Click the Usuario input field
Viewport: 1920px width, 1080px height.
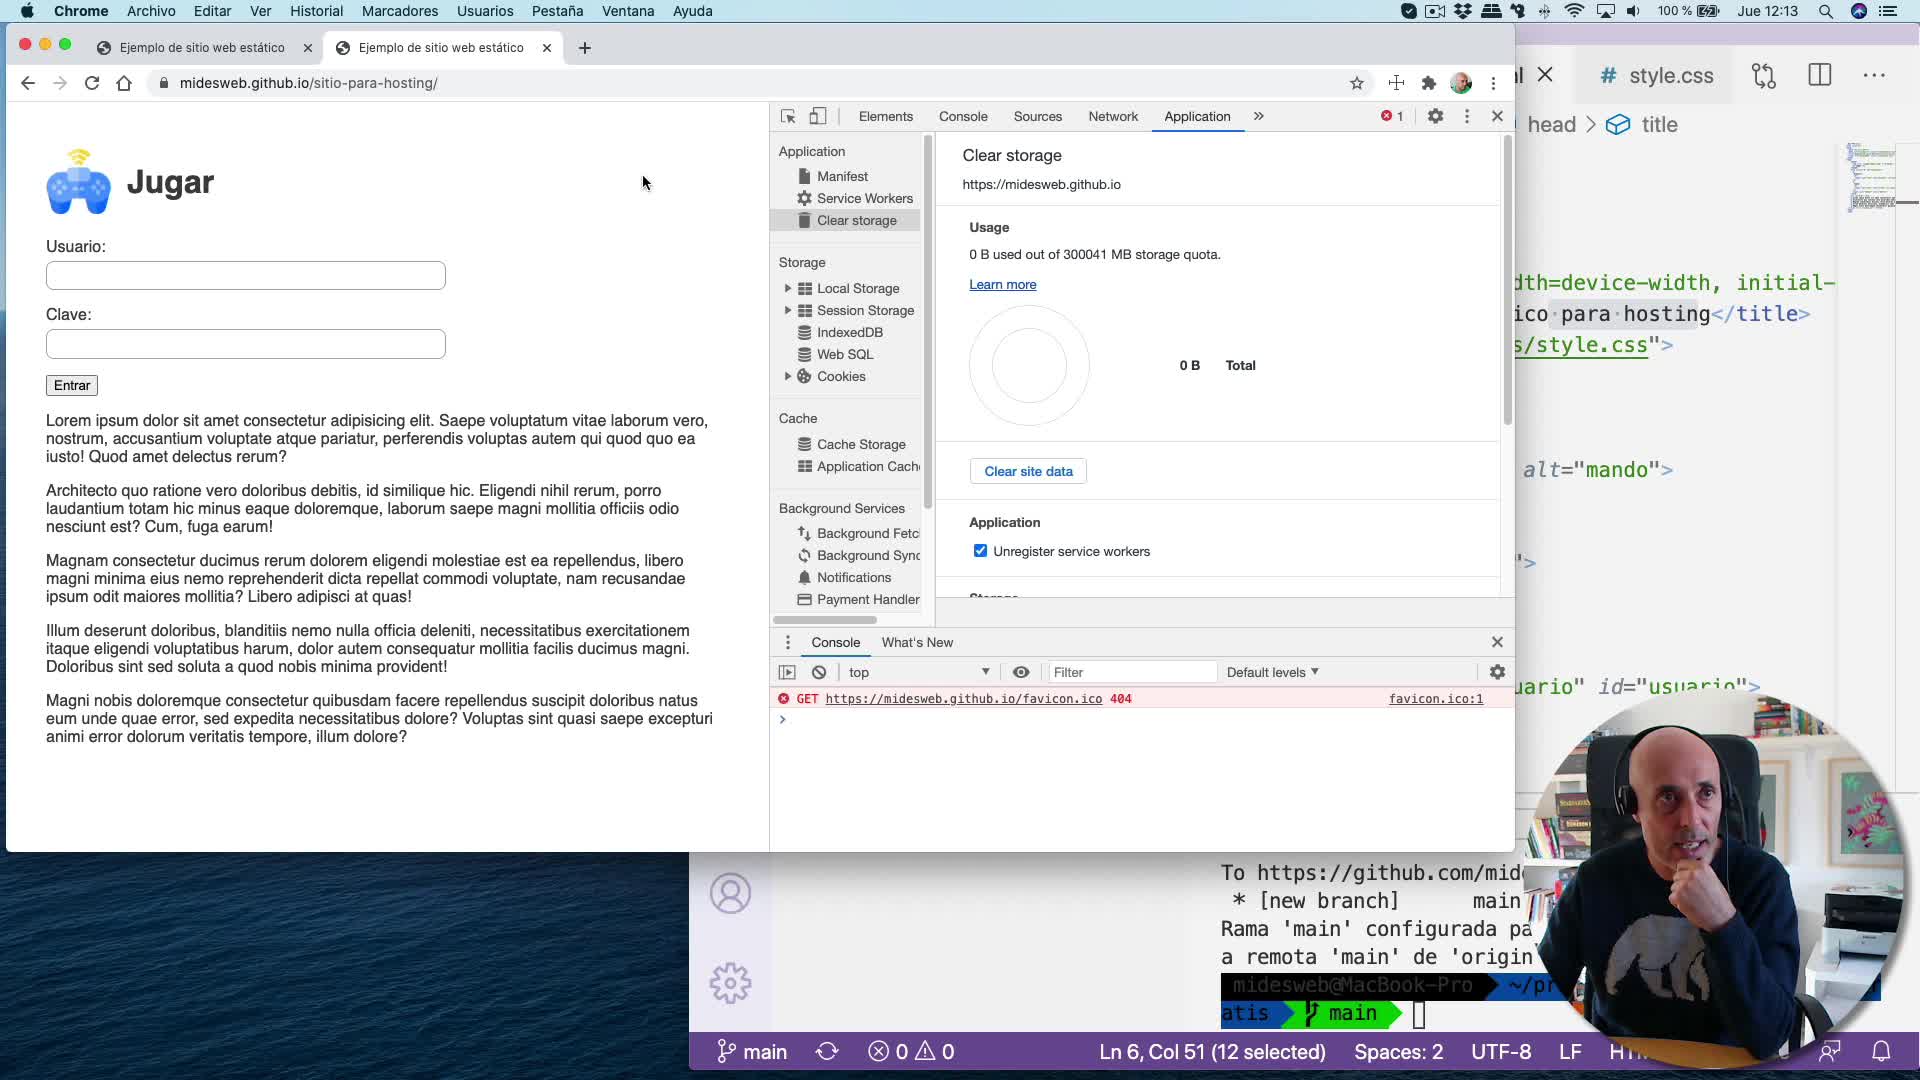tap(245, 275)
